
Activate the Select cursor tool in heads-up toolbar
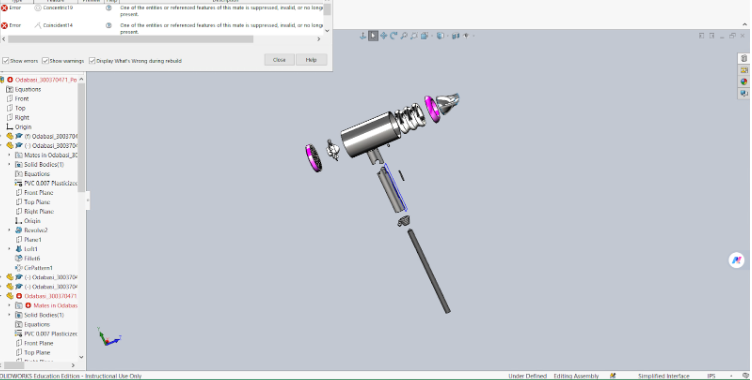tap(373, 36)
